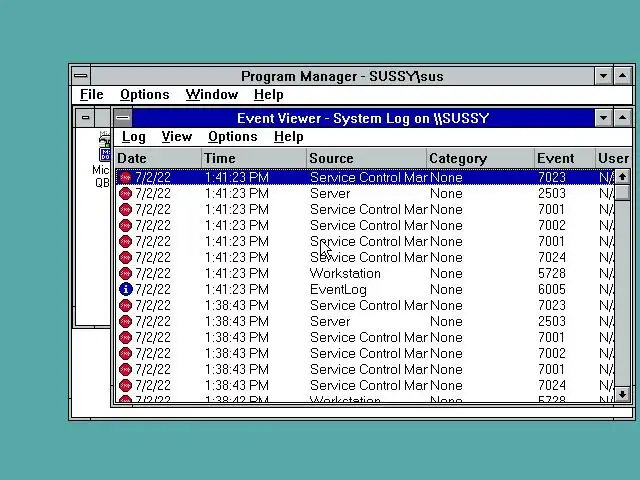The image size is (640, 480).
Task: Open the Program Manager control menu box
Action: [x=81, y=76]
